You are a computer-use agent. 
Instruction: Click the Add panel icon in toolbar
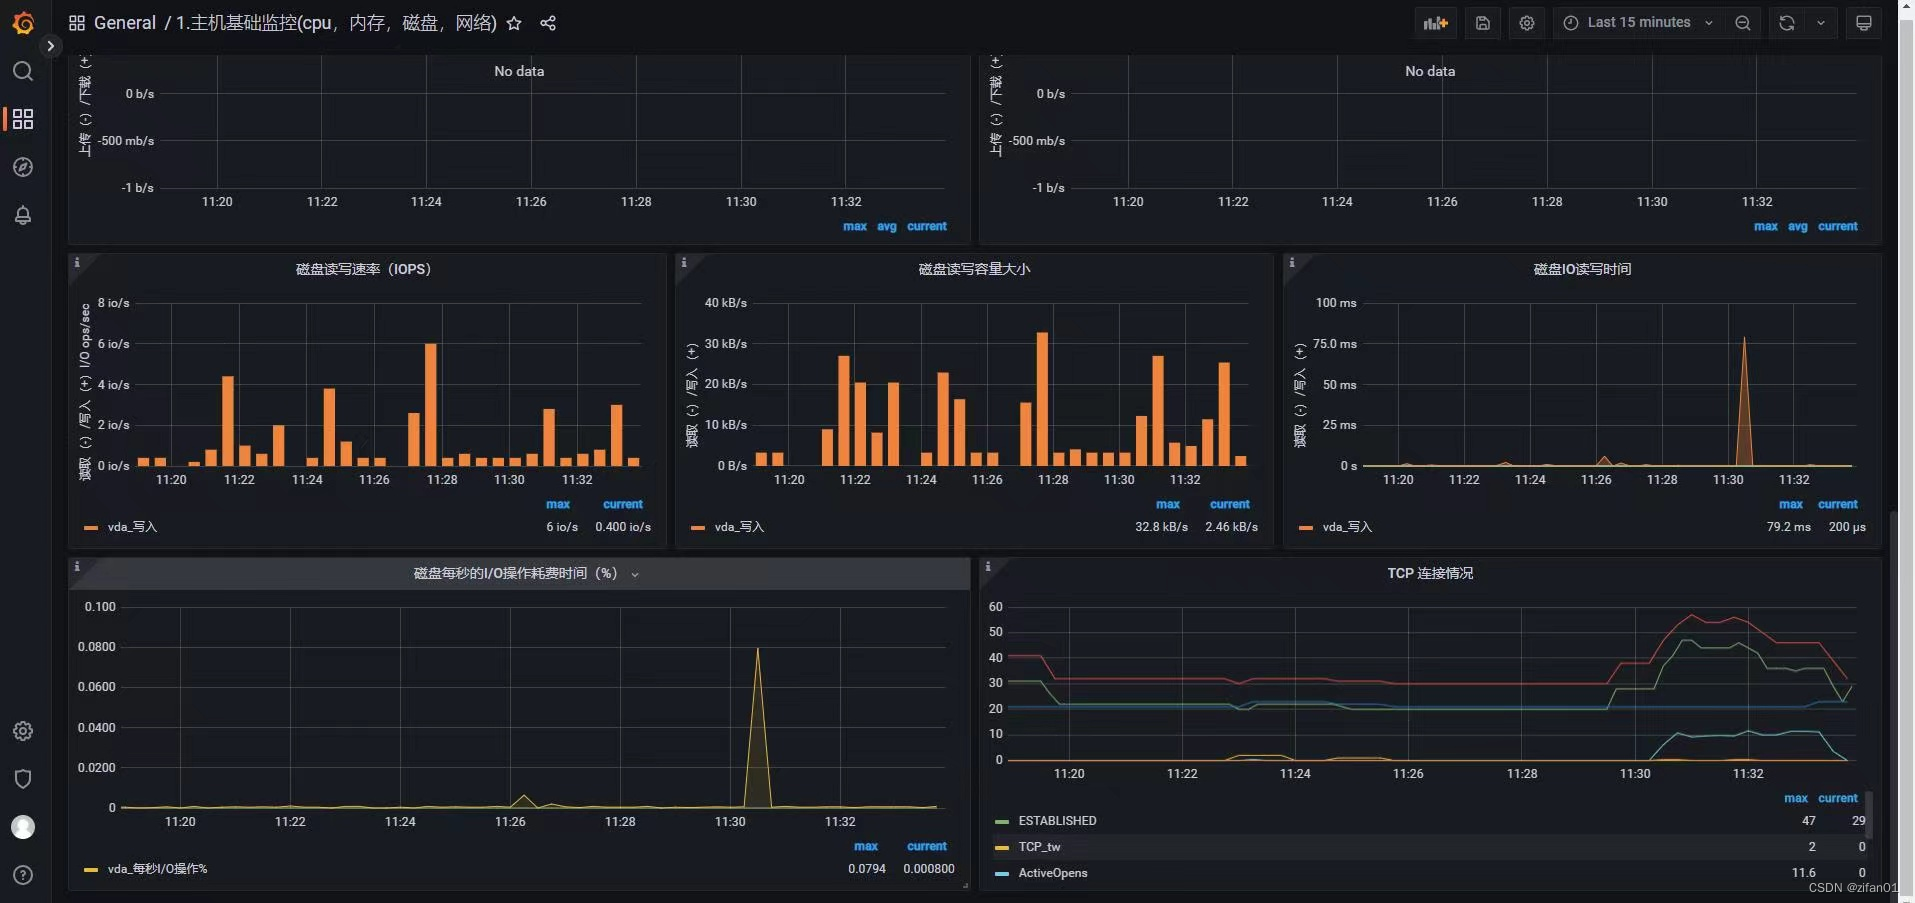coord(1435,22)
